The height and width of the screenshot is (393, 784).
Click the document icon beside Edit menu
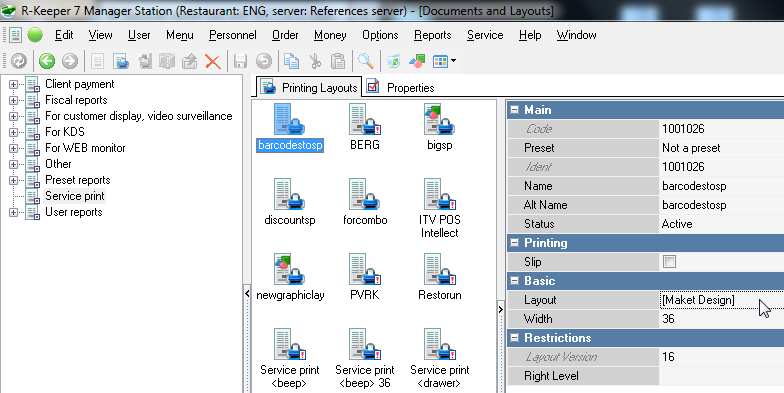click(x=16, y=35)
